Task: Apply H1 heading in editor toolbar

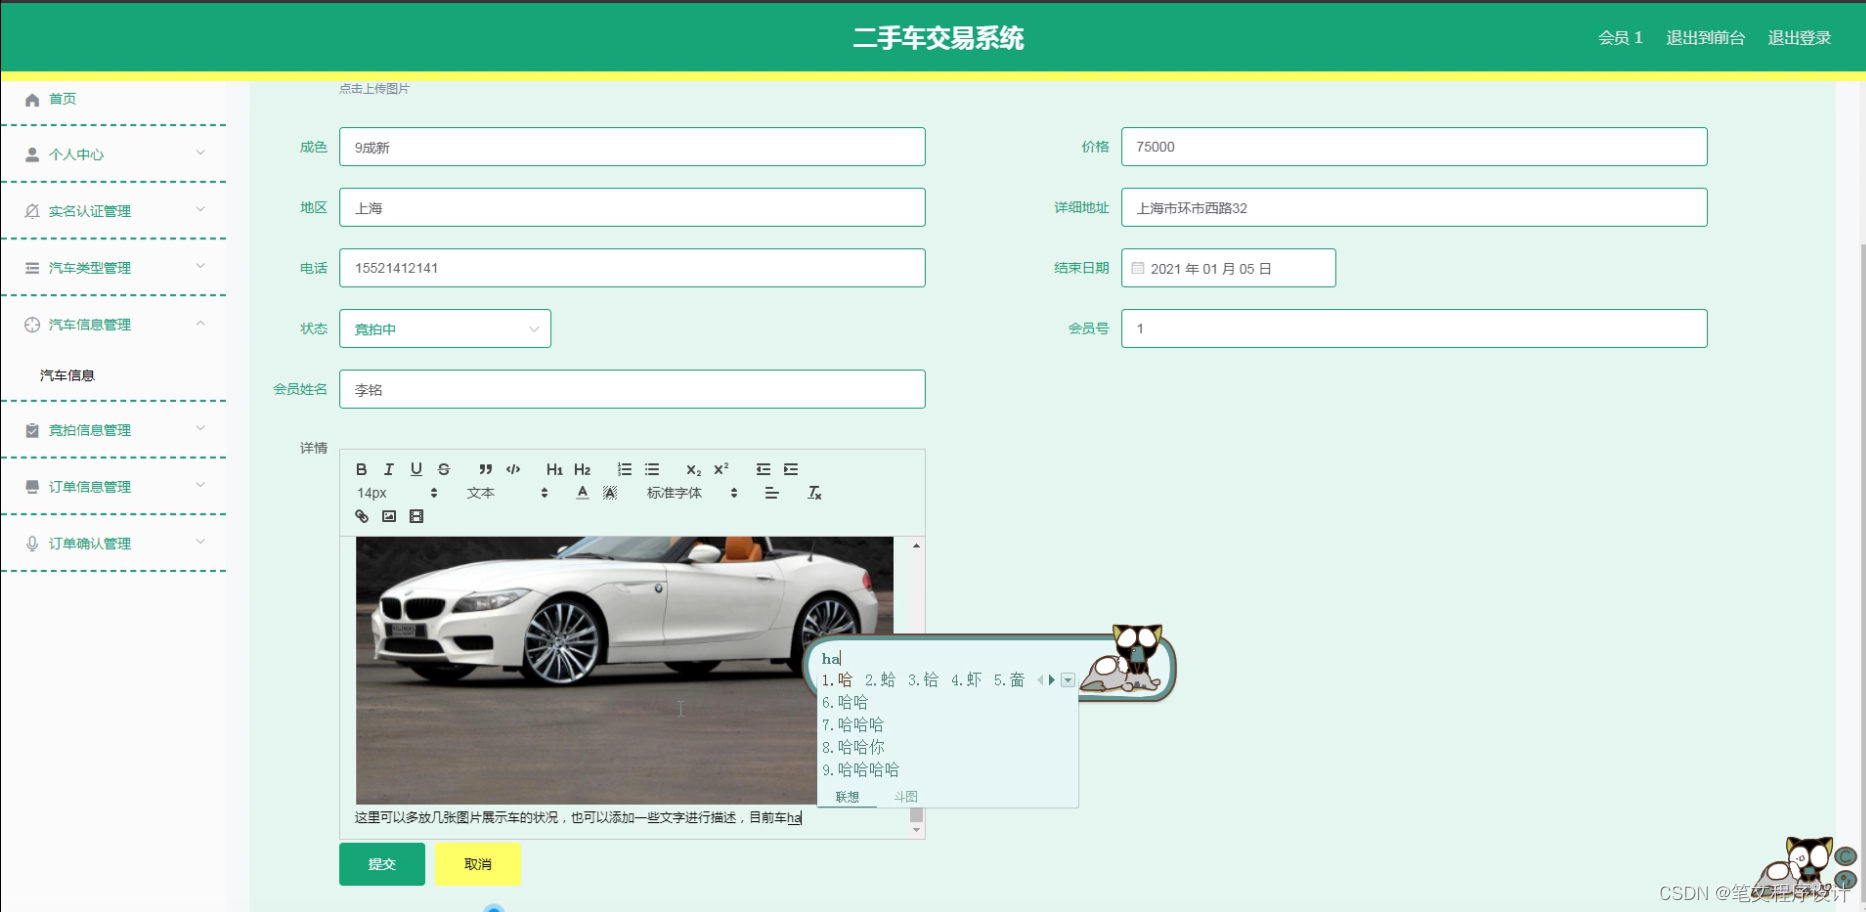Action: (554, 468)
